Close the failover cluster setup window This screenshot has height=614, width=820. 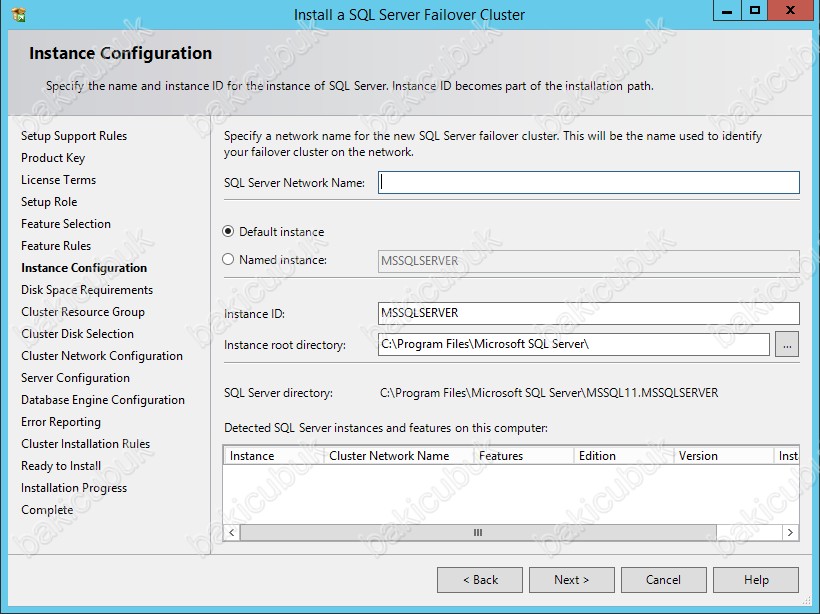click(791, 10)
